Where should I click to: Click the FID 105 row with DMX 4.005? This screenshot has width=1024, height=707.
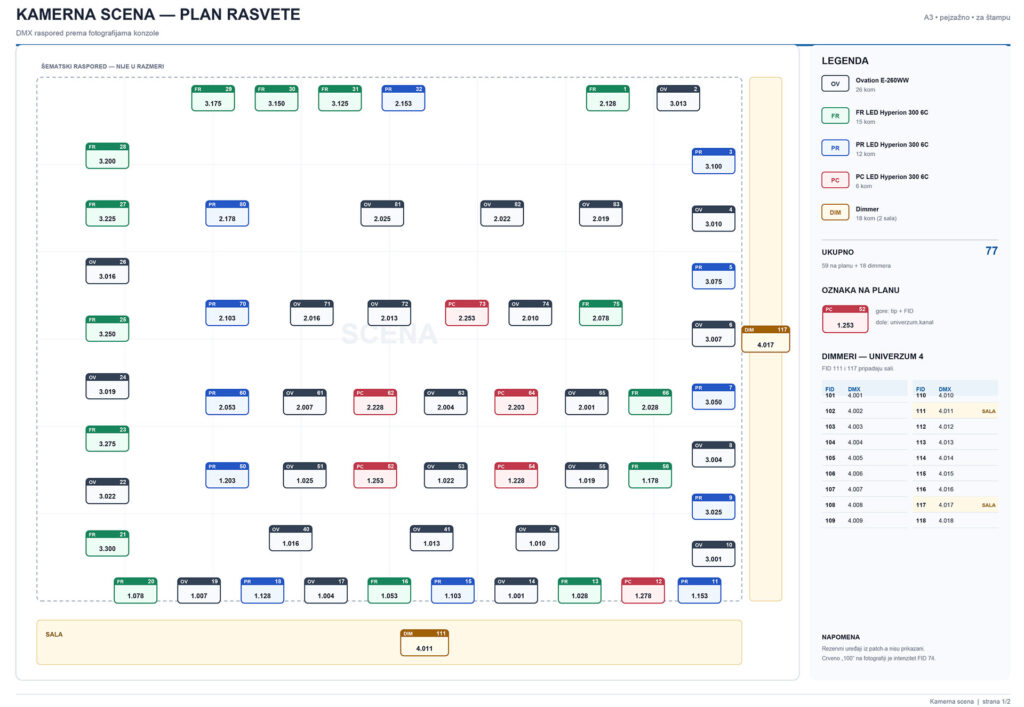pyautogui.click(x=865, y=458)
